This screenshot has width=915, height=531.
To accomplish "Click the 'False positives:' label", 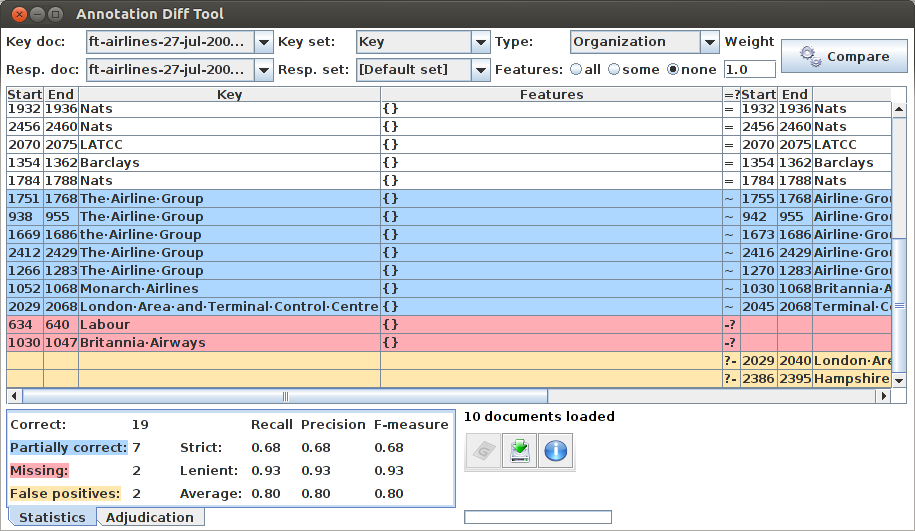I will coord(65,494).
